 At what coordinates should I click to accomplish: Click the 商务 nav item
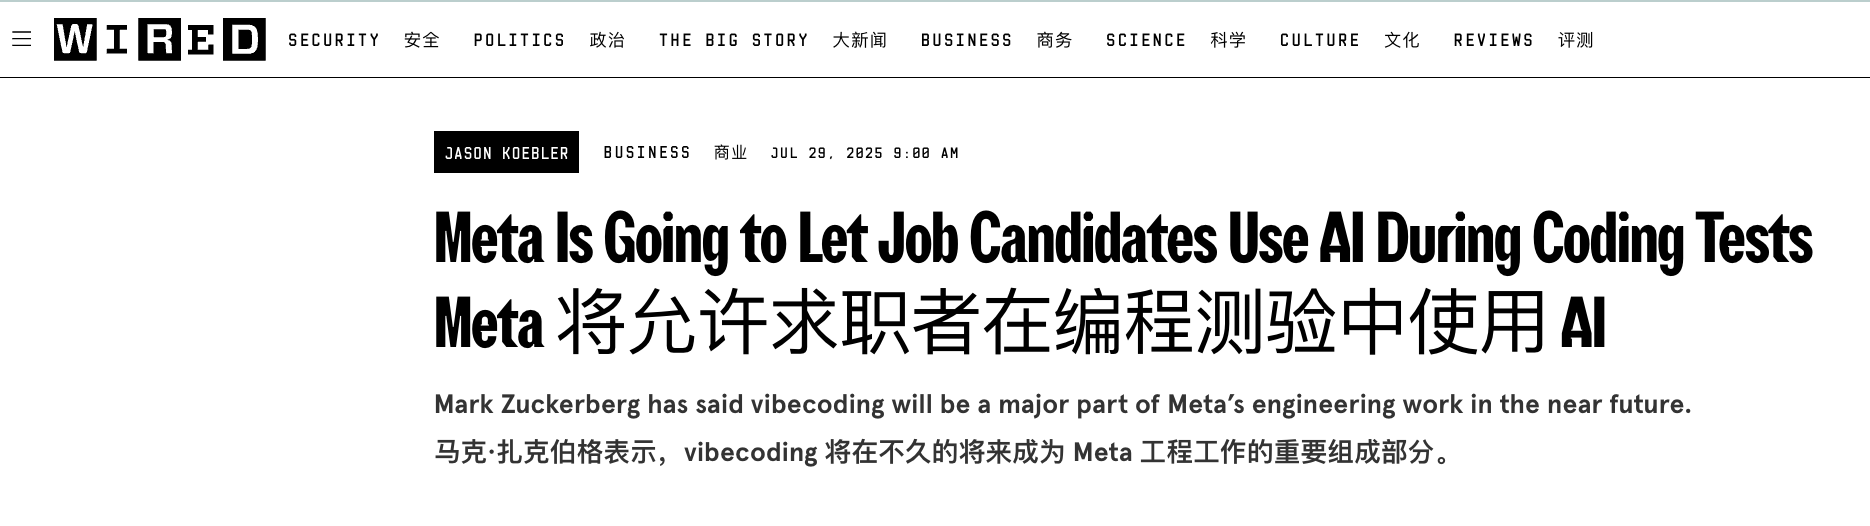click(1055, 40)
